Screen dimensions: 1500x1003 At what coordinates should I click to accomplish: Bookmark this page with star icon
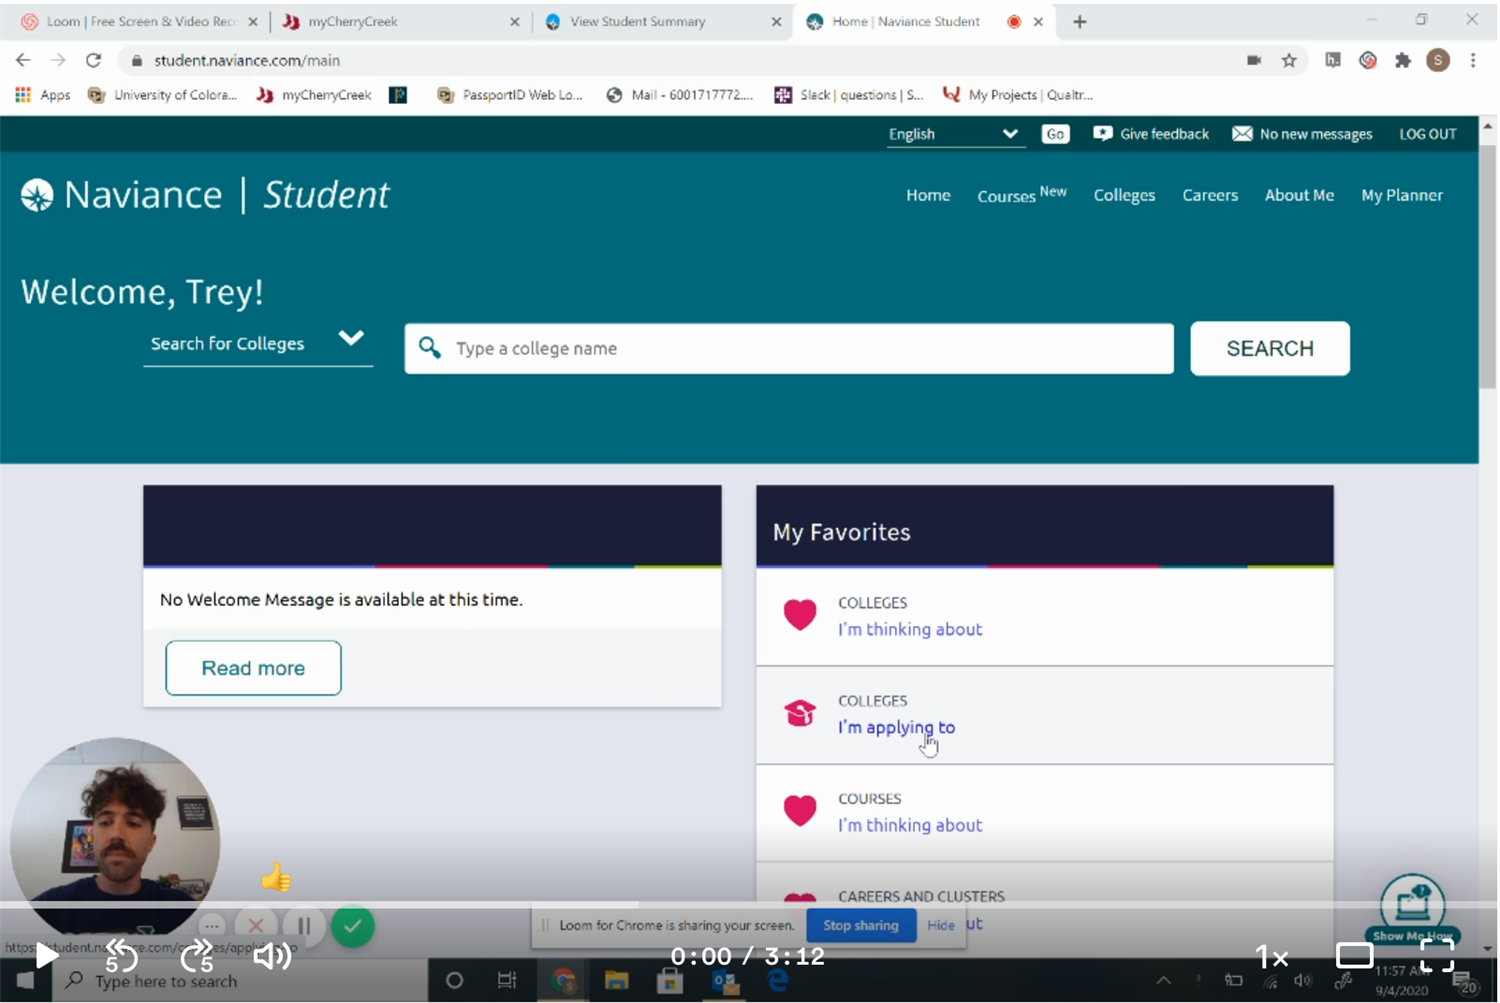(1289, 60)
